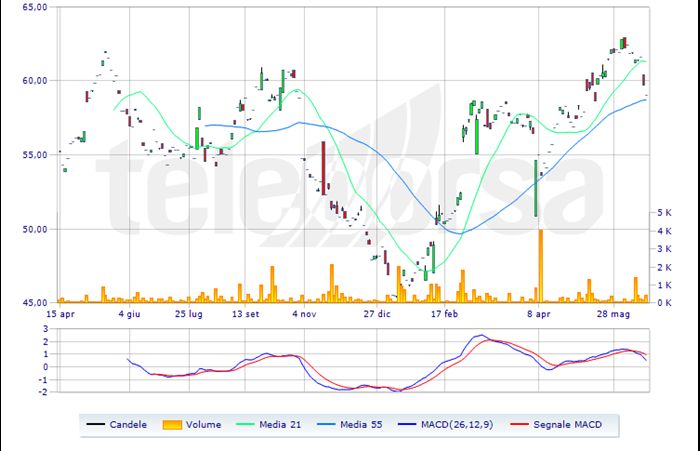Click the 4 K volume axis label

(x=664, y=231)
